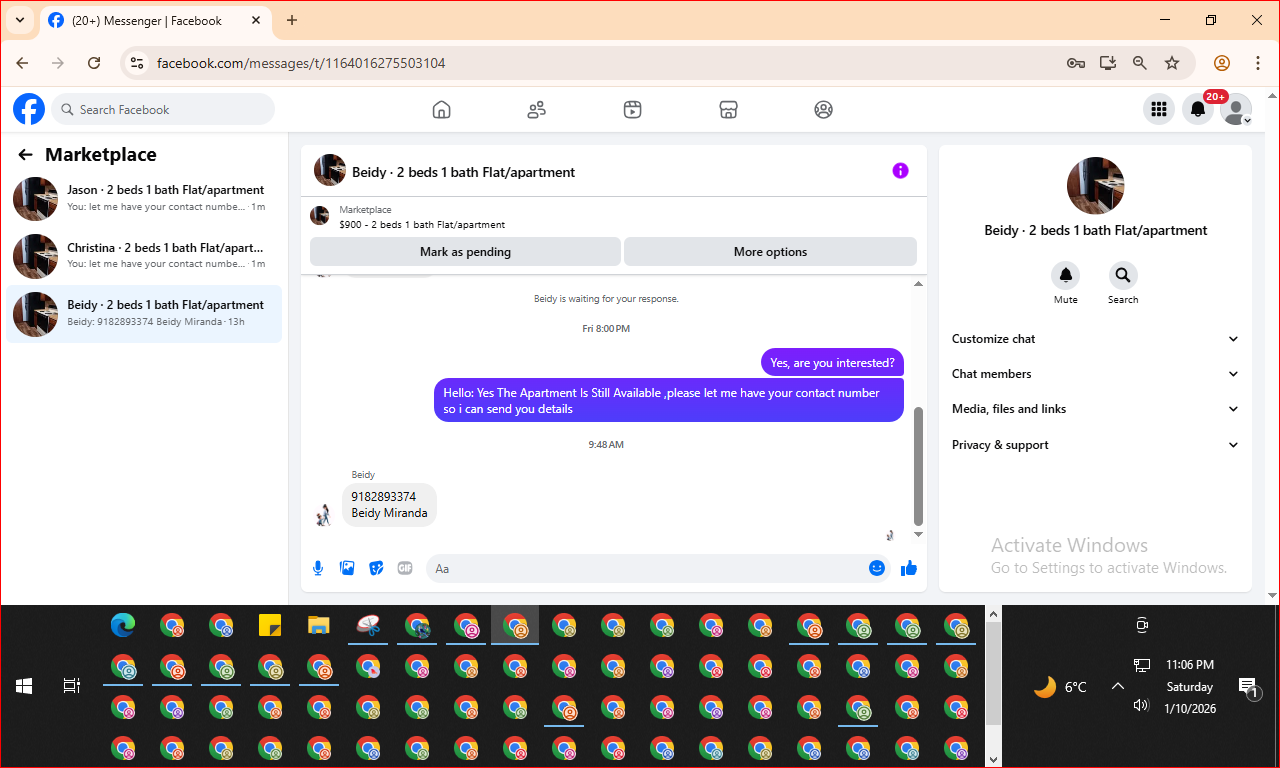Click the chat header title Beidy 2 beds
This screenshot has width=1280, height=768.
(463, 172)
